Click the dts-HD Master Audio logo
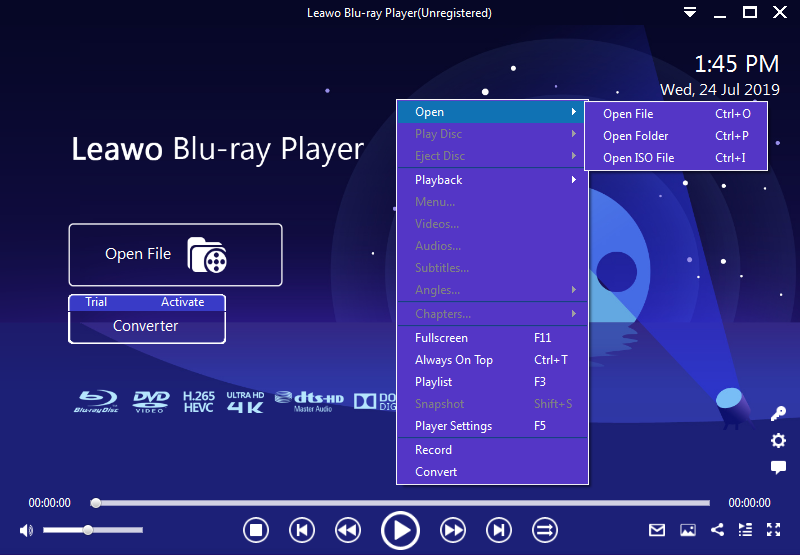Screen dimensions: 800x555 coord(309,401)
